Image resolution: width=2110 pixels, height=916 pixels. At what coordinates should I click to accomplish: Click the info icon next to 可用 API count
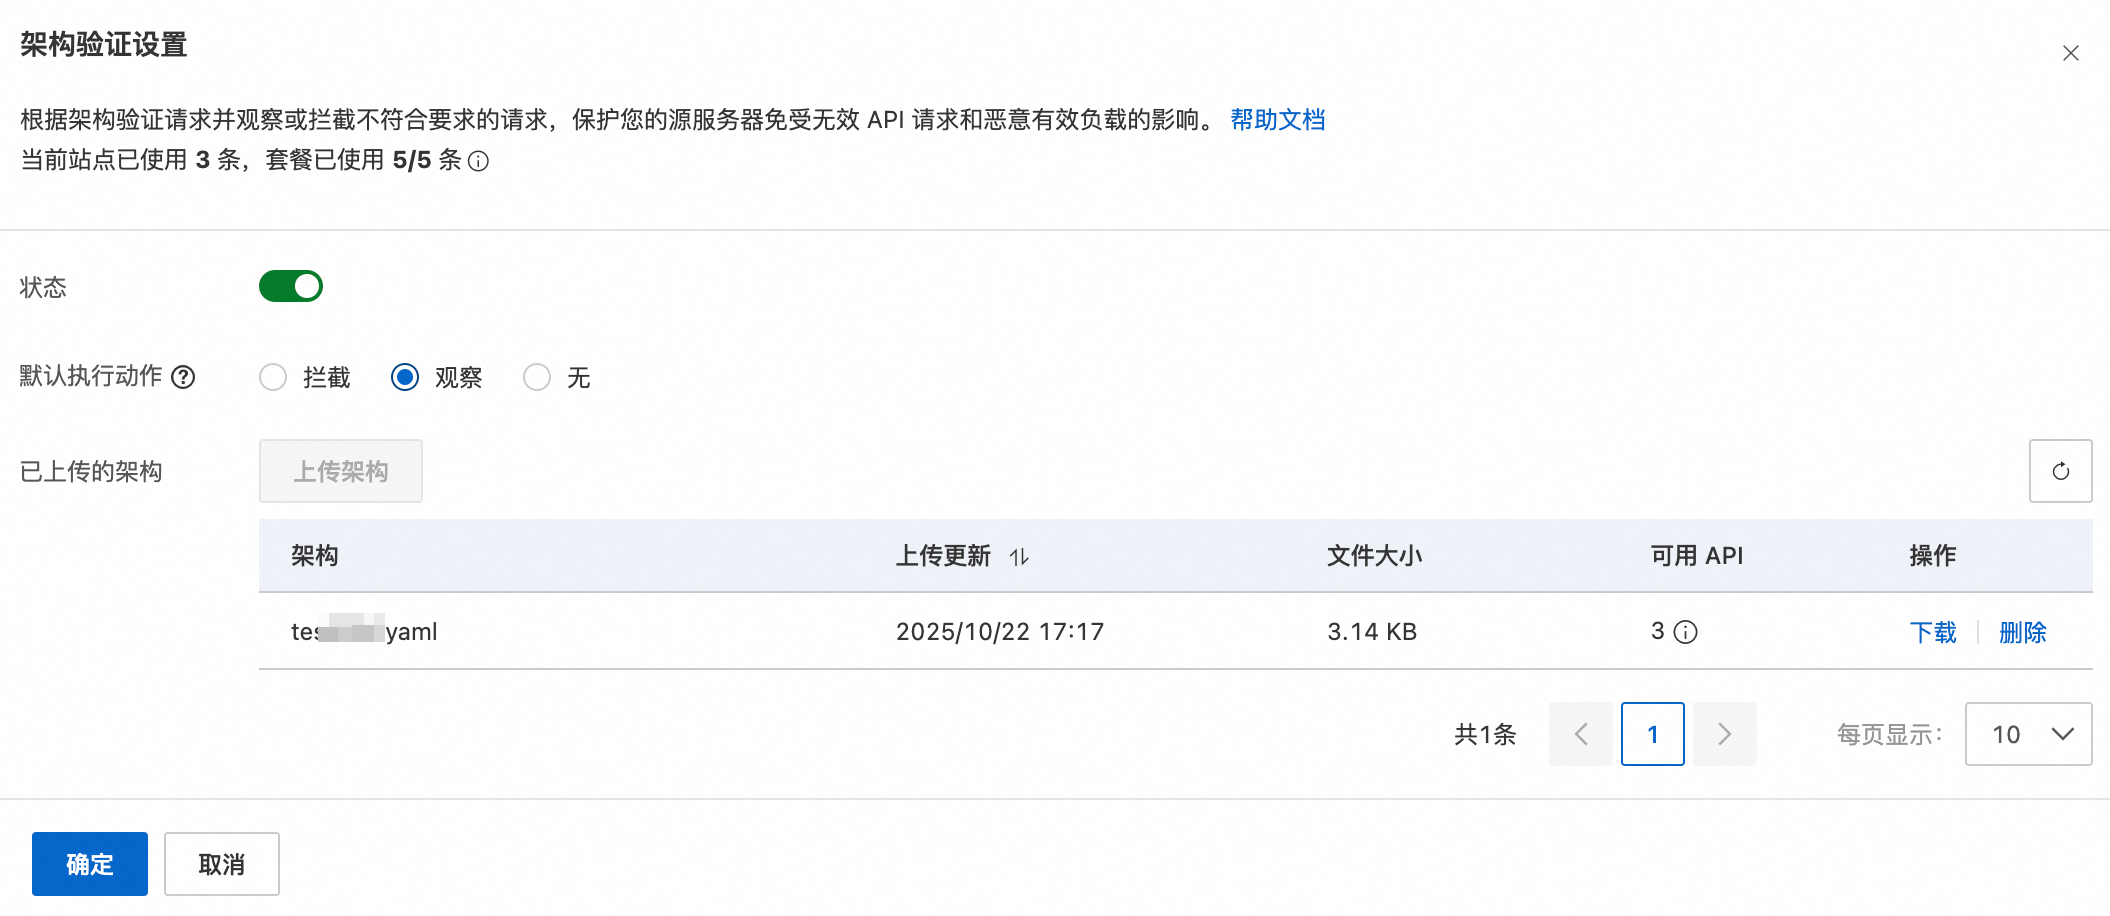(x=1686, y=632)
